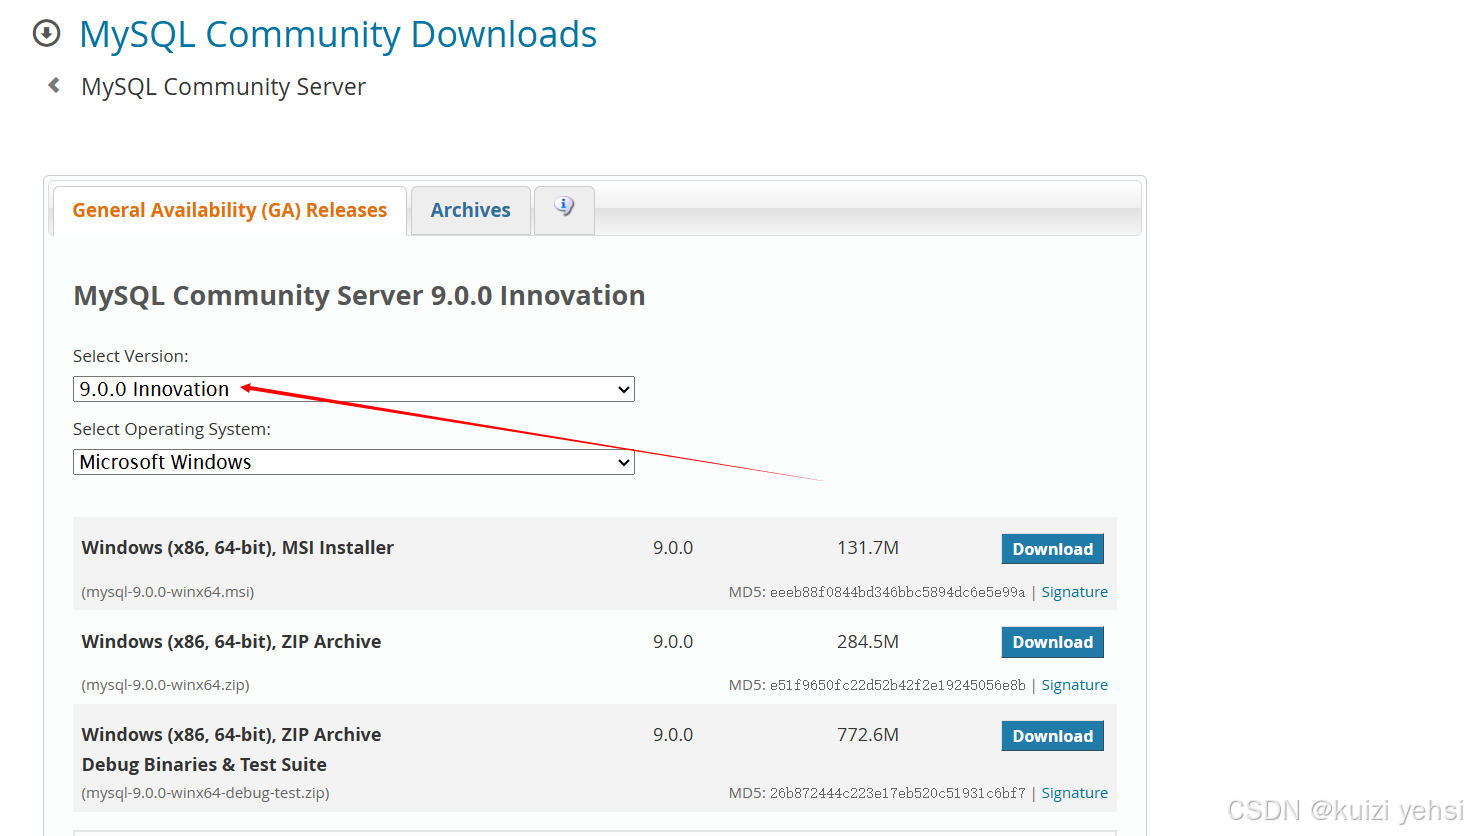This screenshot has width=1468, height=836.
Task: Click the "Select Operating System:" label
Action: point(172,429)
